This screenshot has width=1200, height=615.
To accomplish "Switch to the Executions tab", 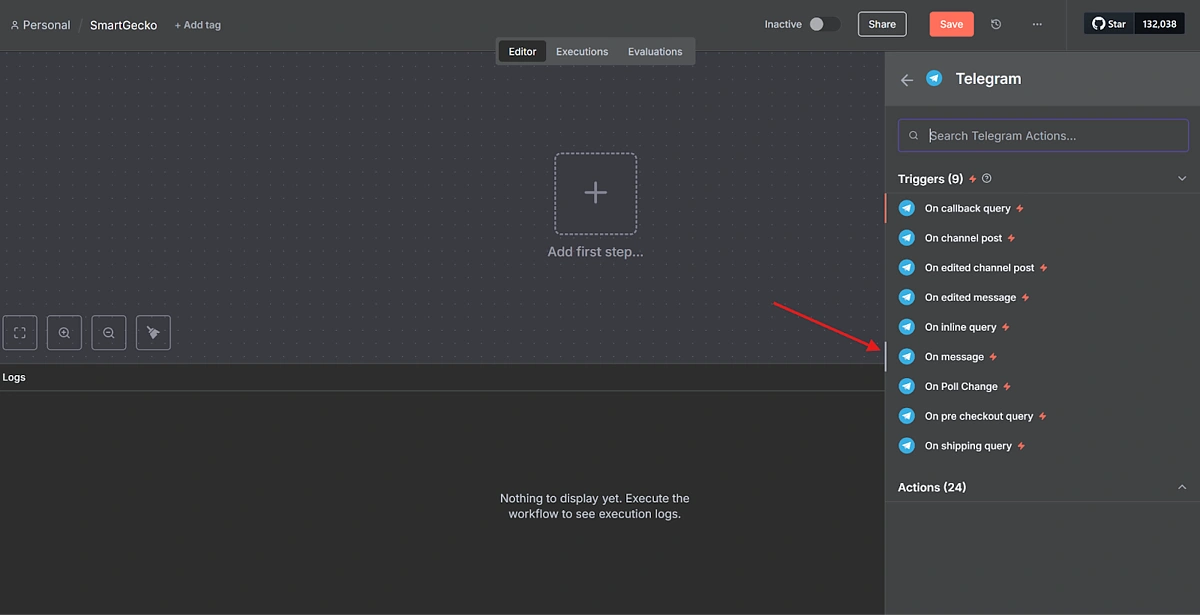I will (x=582, y=51).
